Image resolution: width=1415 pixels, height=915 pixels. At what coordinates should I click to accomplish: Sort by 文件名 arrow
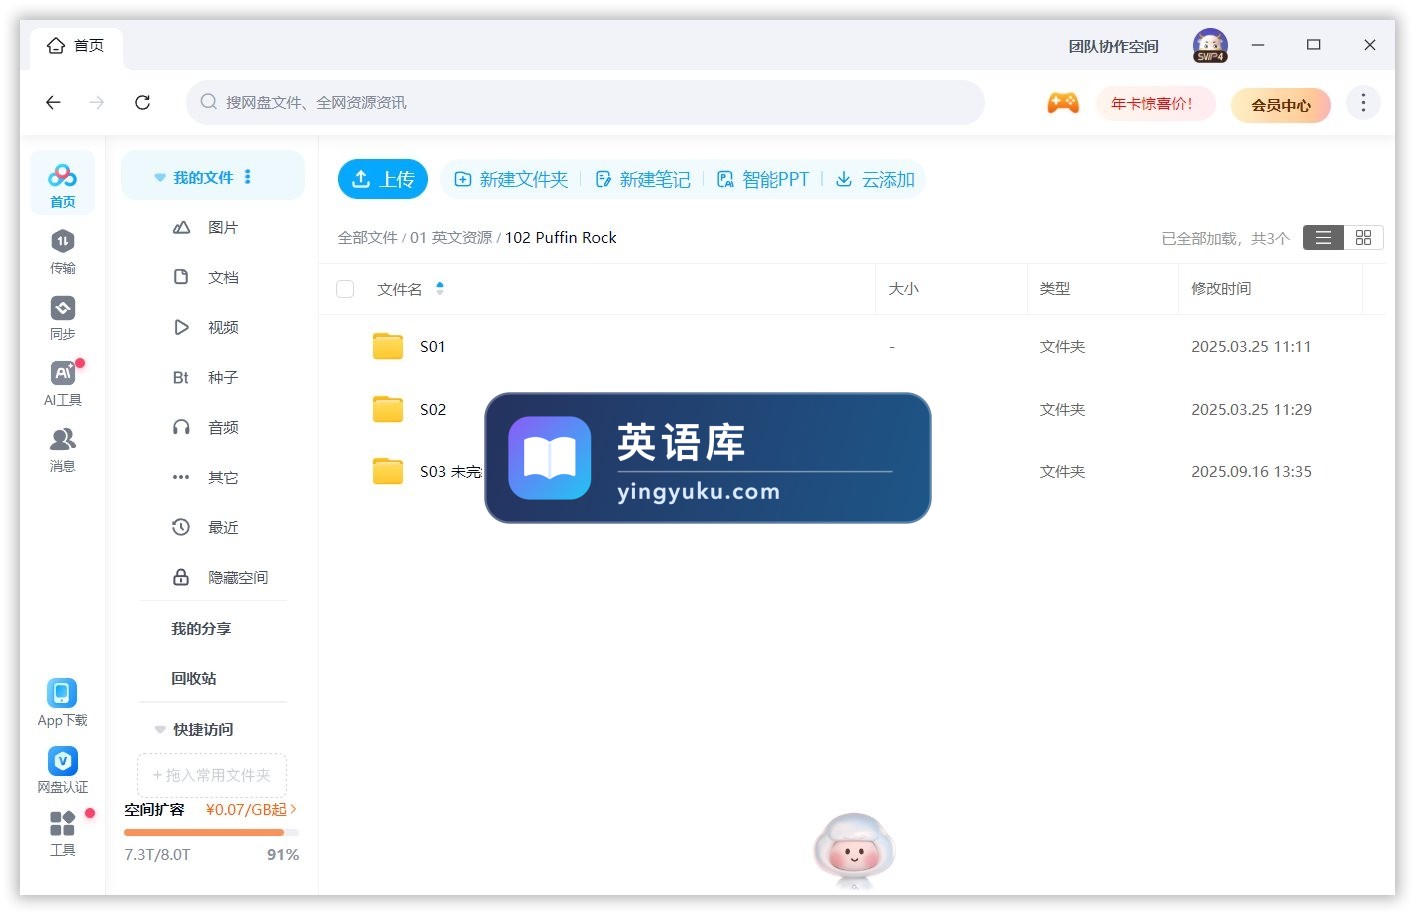tap(440, 289)
